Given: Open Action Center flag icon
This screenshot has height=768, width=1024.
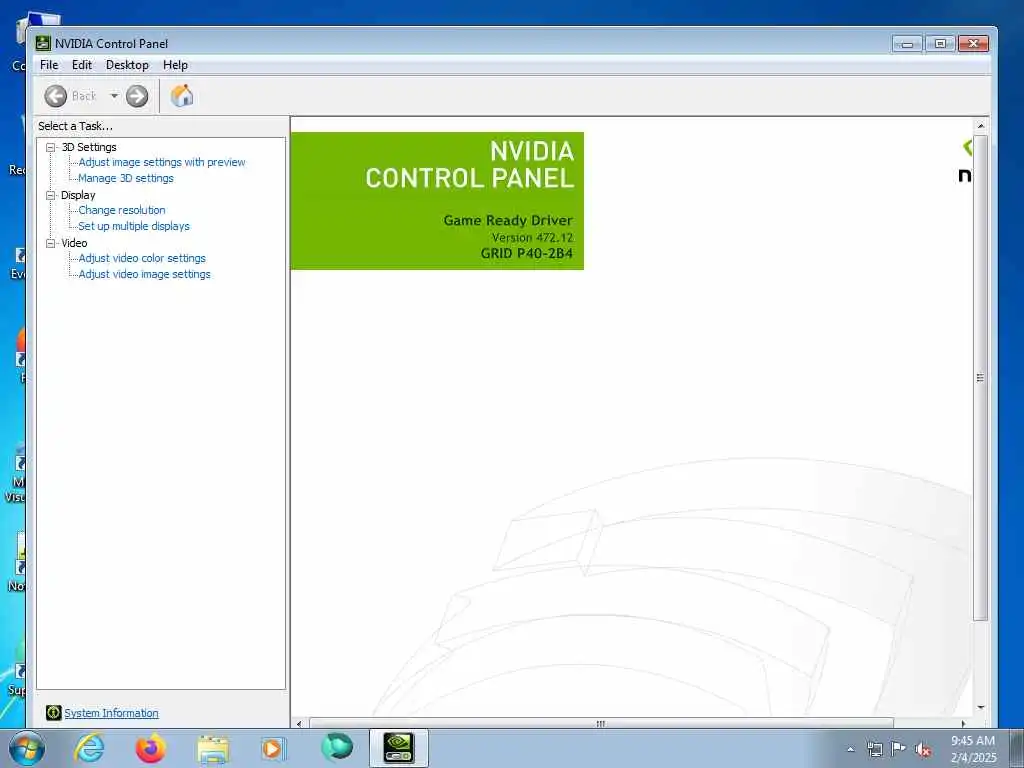Looking at the screenshot, I should click(899, 748).
